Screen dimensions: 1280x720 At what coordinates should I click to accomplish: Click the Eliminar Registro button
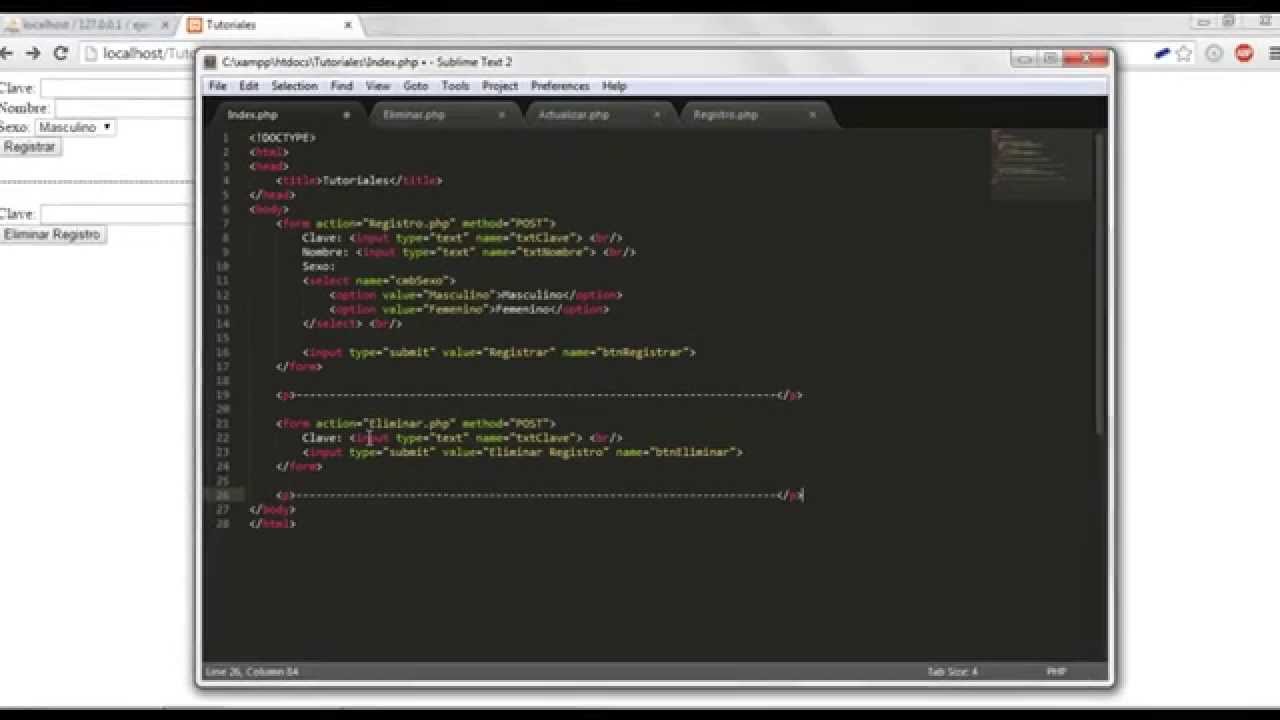pyautogui.click(x=52, y=234)
